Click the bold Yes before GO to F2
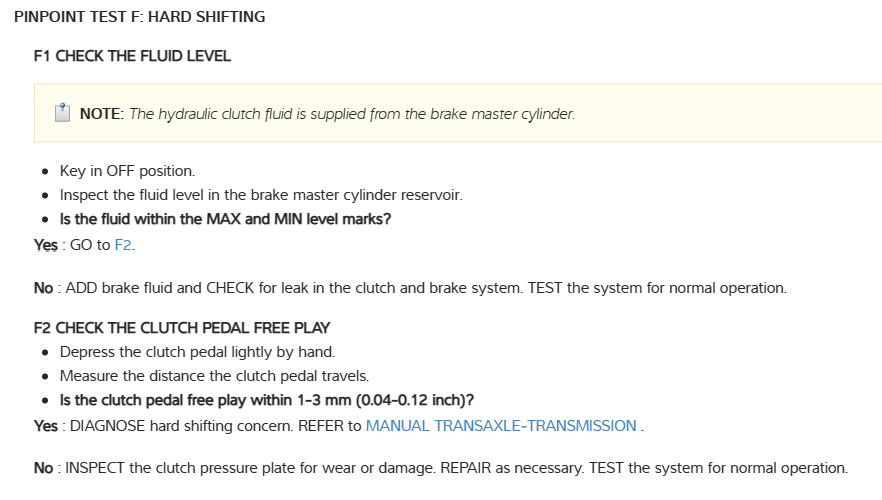The height and width of the screenshot is (500, 882). tap(45, 244)
